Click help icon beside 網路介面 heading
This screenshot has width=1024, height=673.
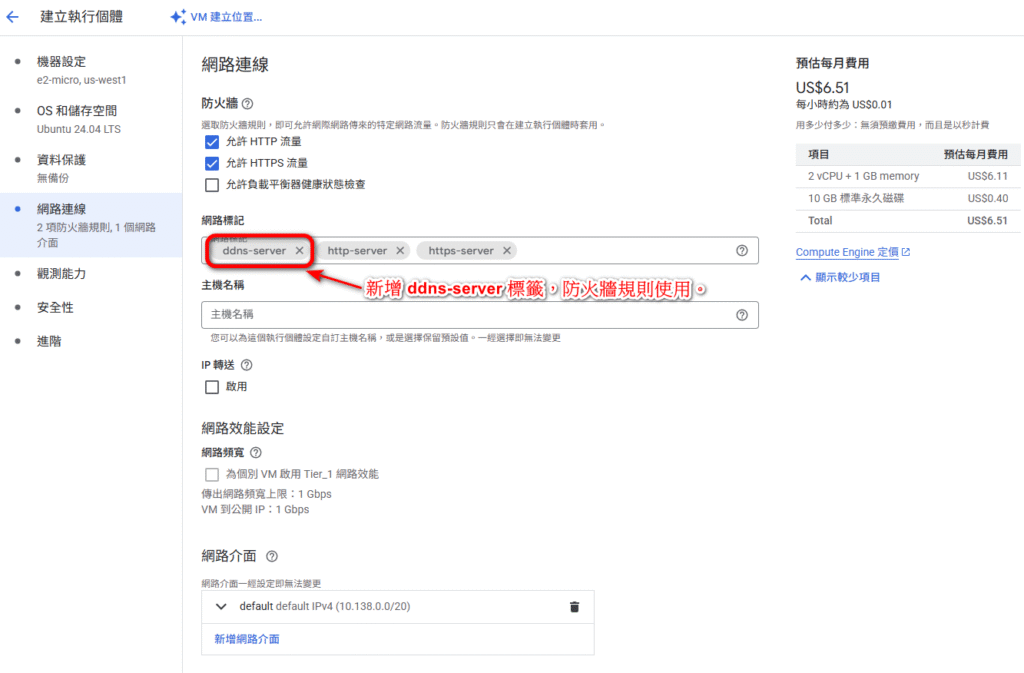[272, 556]
